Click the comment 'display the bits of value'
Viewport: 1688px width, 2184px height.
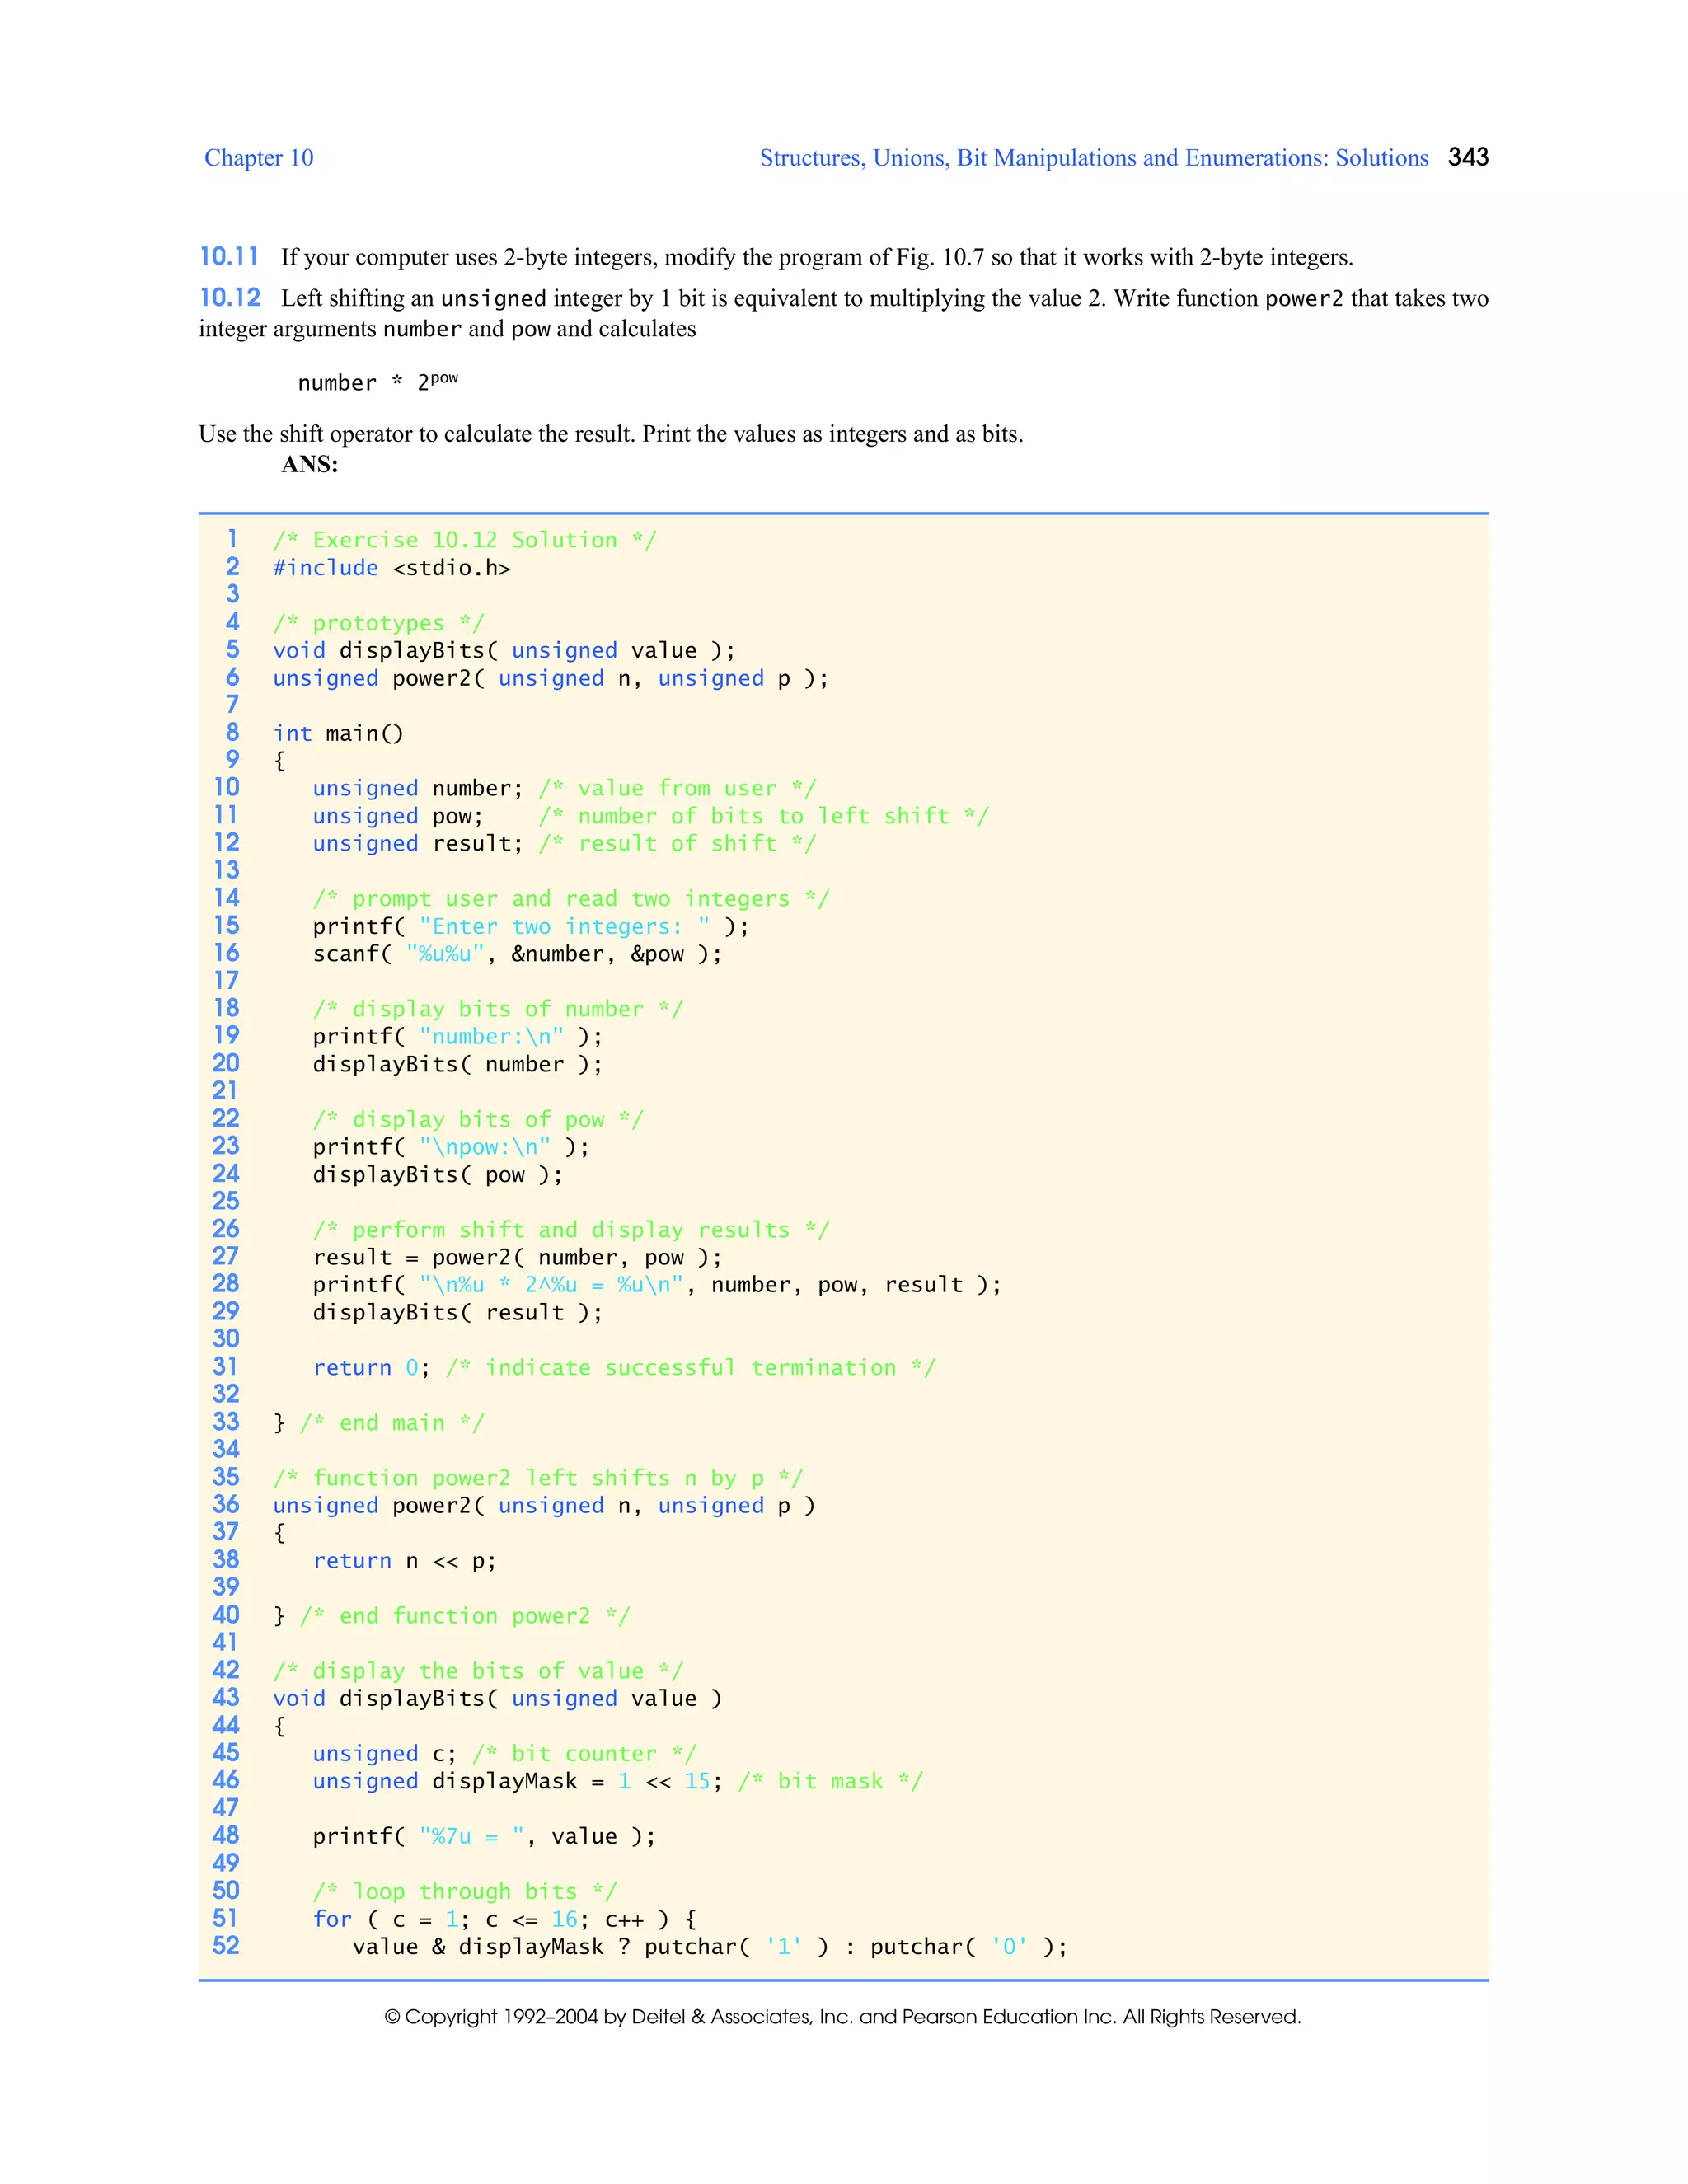[x=478, y=1671]
